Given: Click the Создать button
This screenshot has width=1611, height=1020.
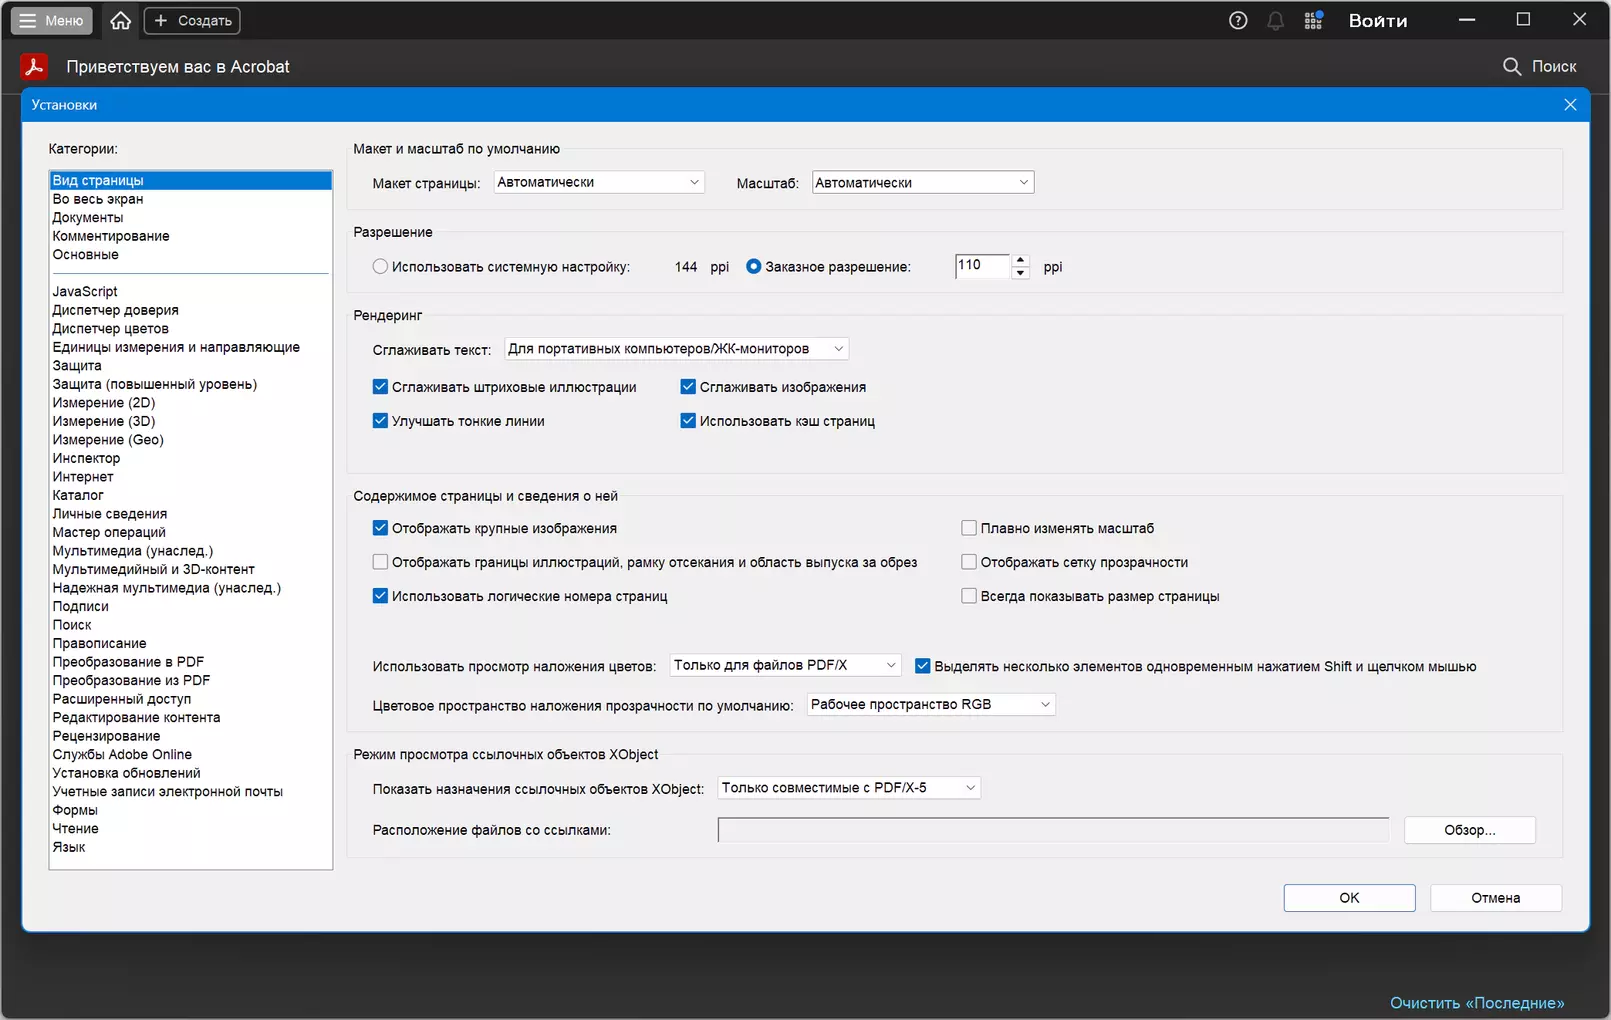Looking at the screenshot, I should [192, 20].
